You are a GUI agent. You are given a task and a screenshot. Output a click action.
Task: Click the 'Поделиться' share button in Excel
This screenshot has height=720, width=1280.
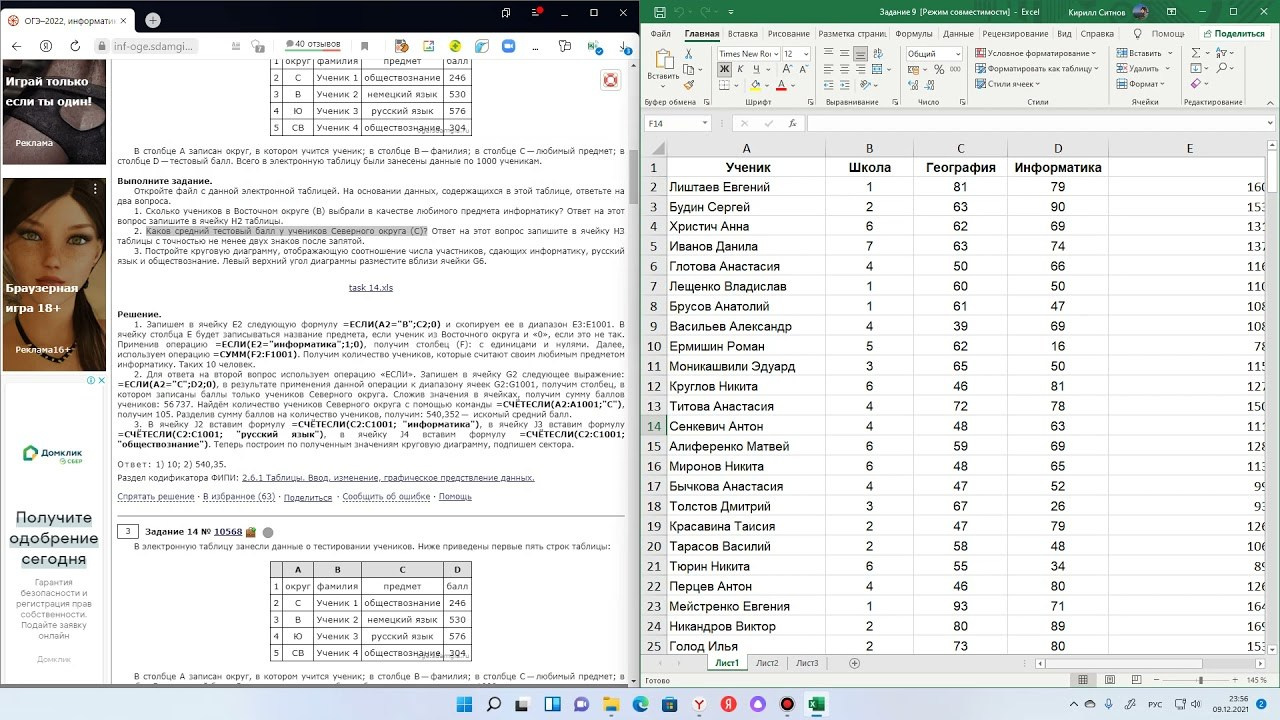coord(1234,33)
